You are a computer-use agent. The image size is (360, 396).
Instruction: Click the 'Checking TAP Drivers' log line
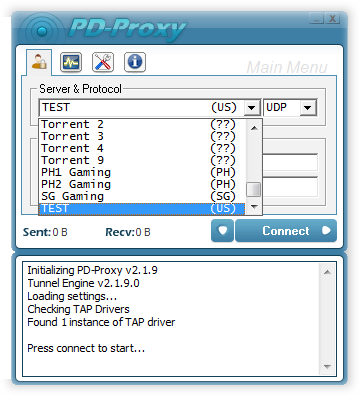click(78, 309)
